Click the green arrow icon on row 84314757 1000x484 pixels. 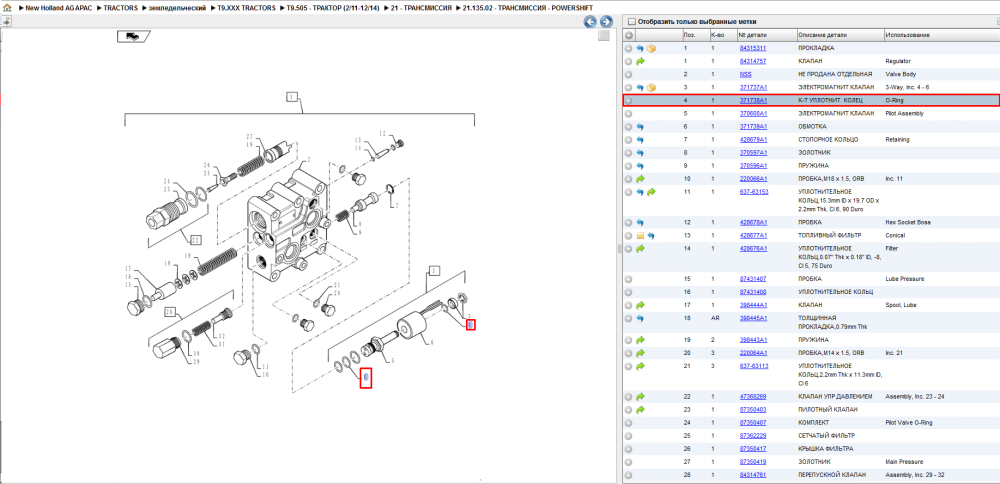coord(640,61)
